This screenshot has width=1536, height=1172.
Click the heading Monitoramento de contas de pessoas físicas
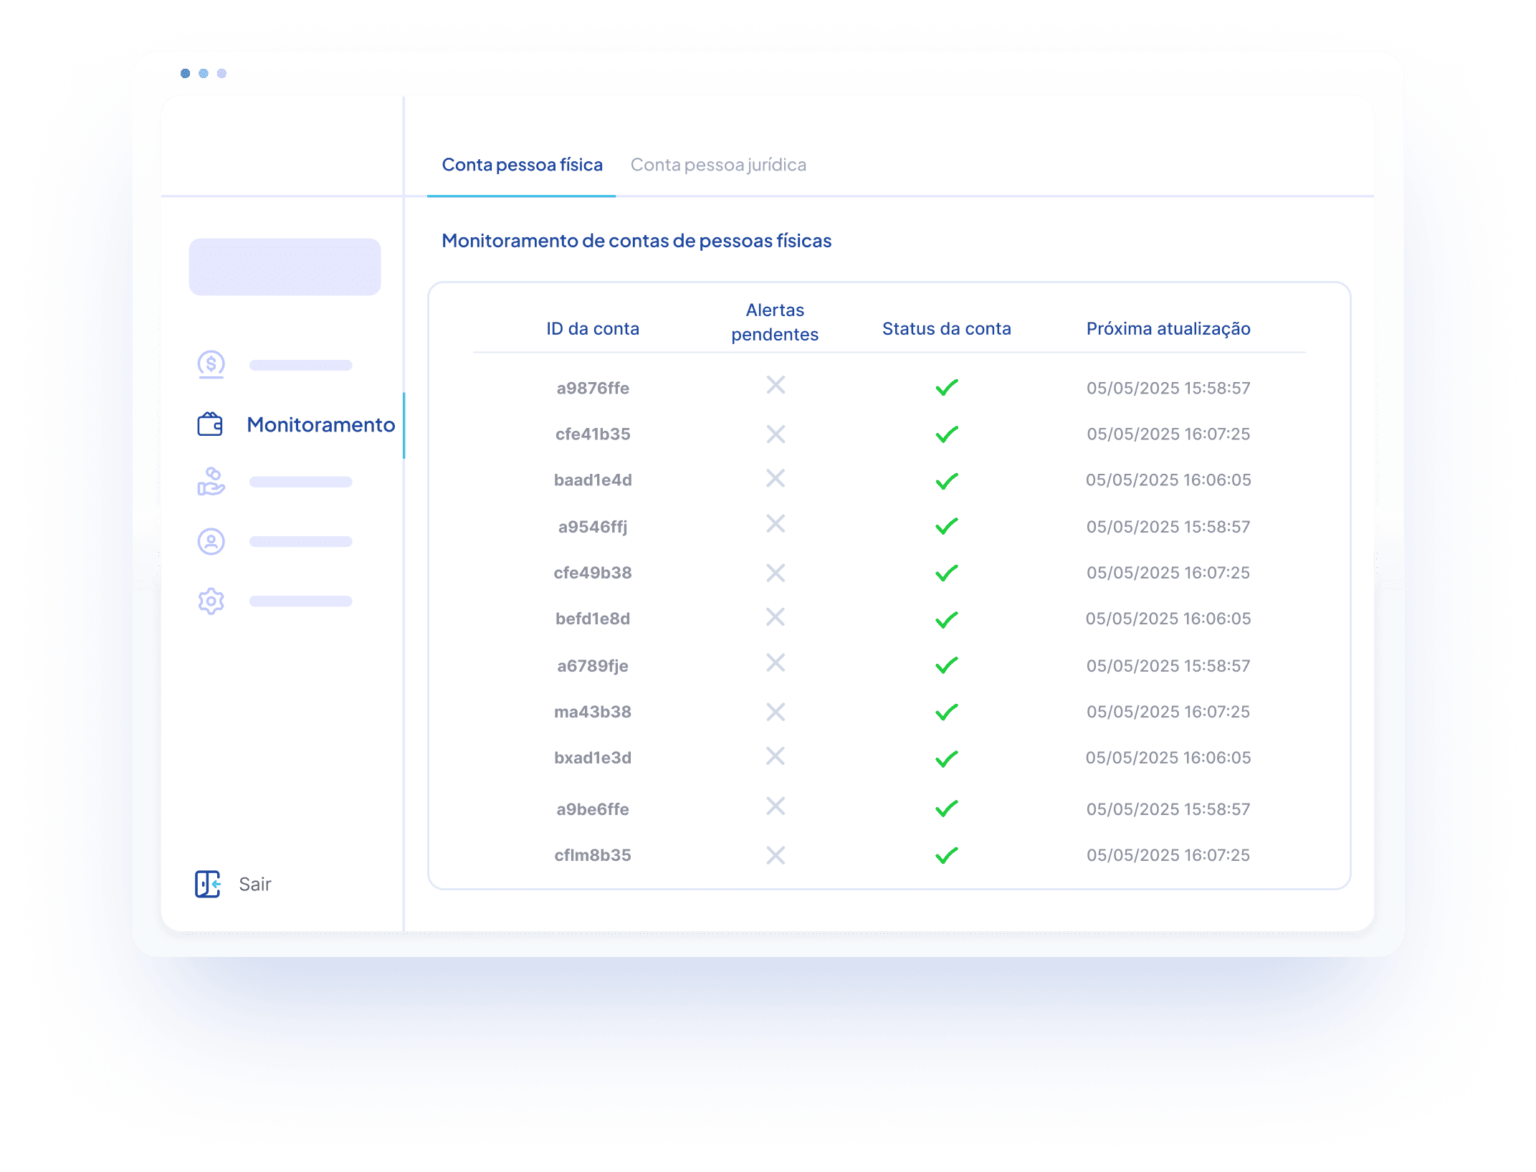[637, 241]
